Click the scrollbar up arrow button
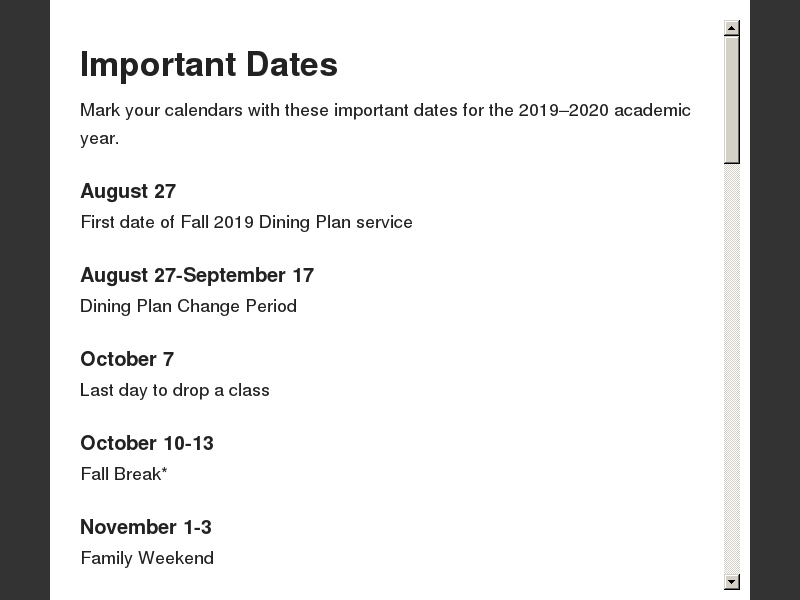The image size is (800, 600). [732, 28]
